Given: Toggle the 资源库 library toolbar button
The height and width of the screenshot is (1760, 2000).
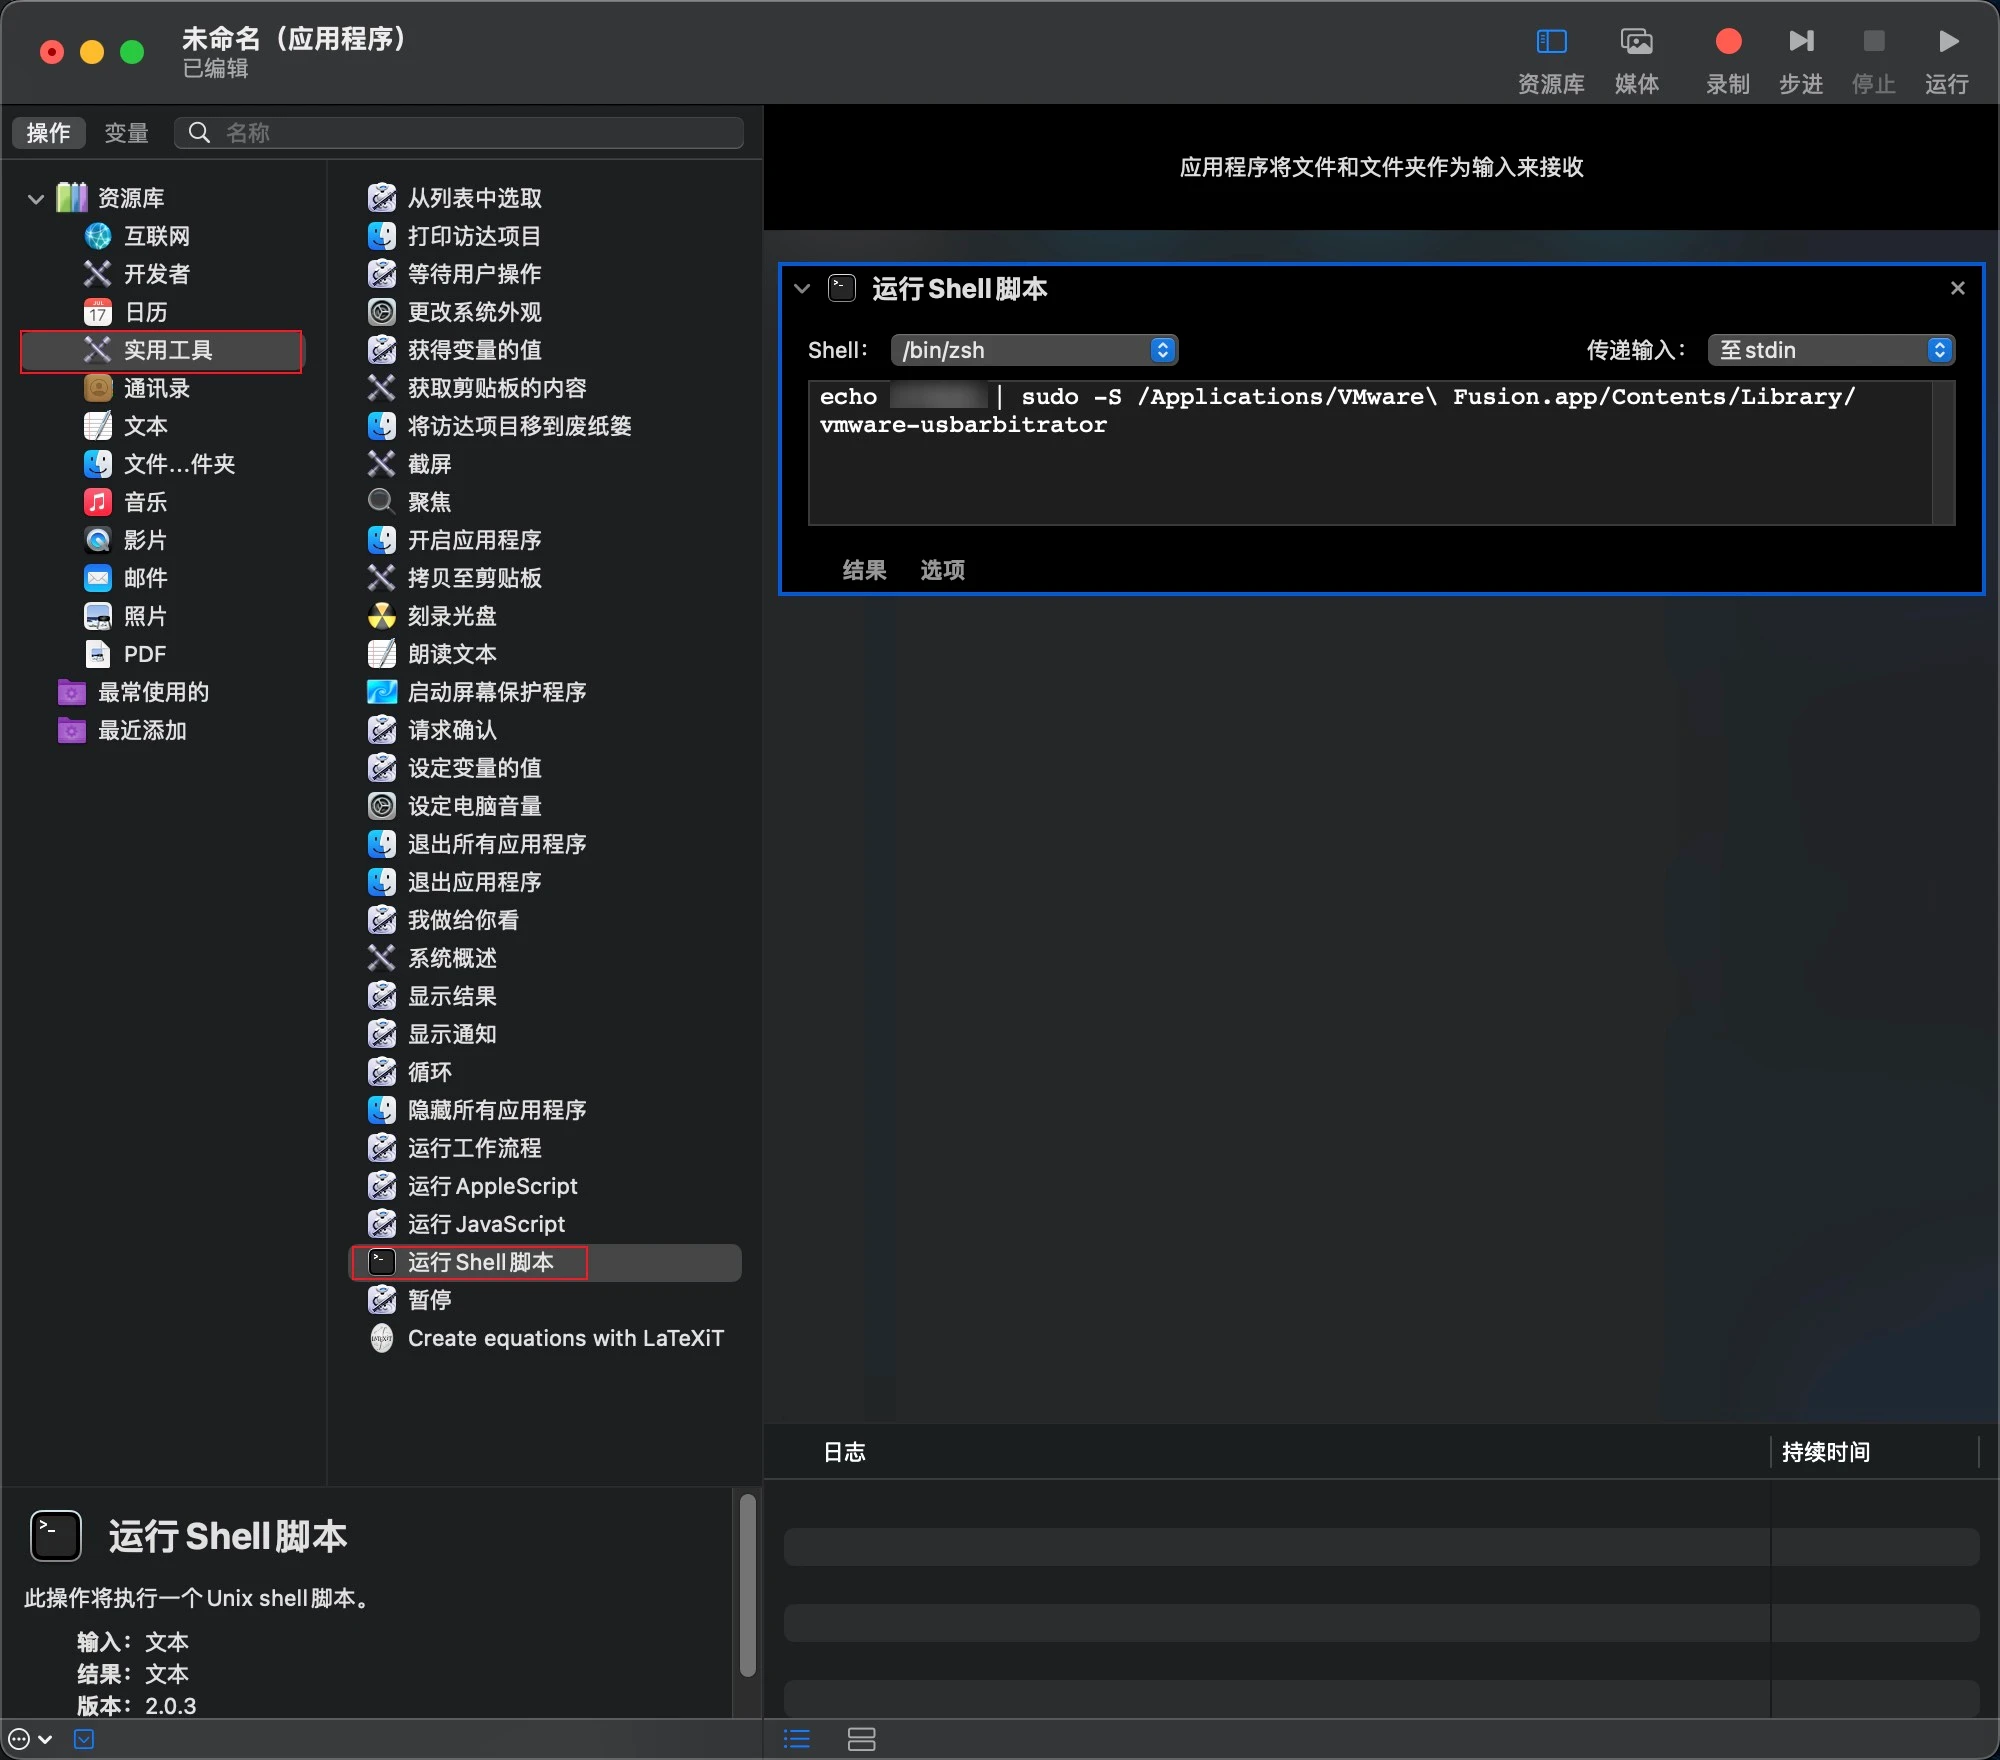Looking at the screenshot, I should [x=1551, y=59].
